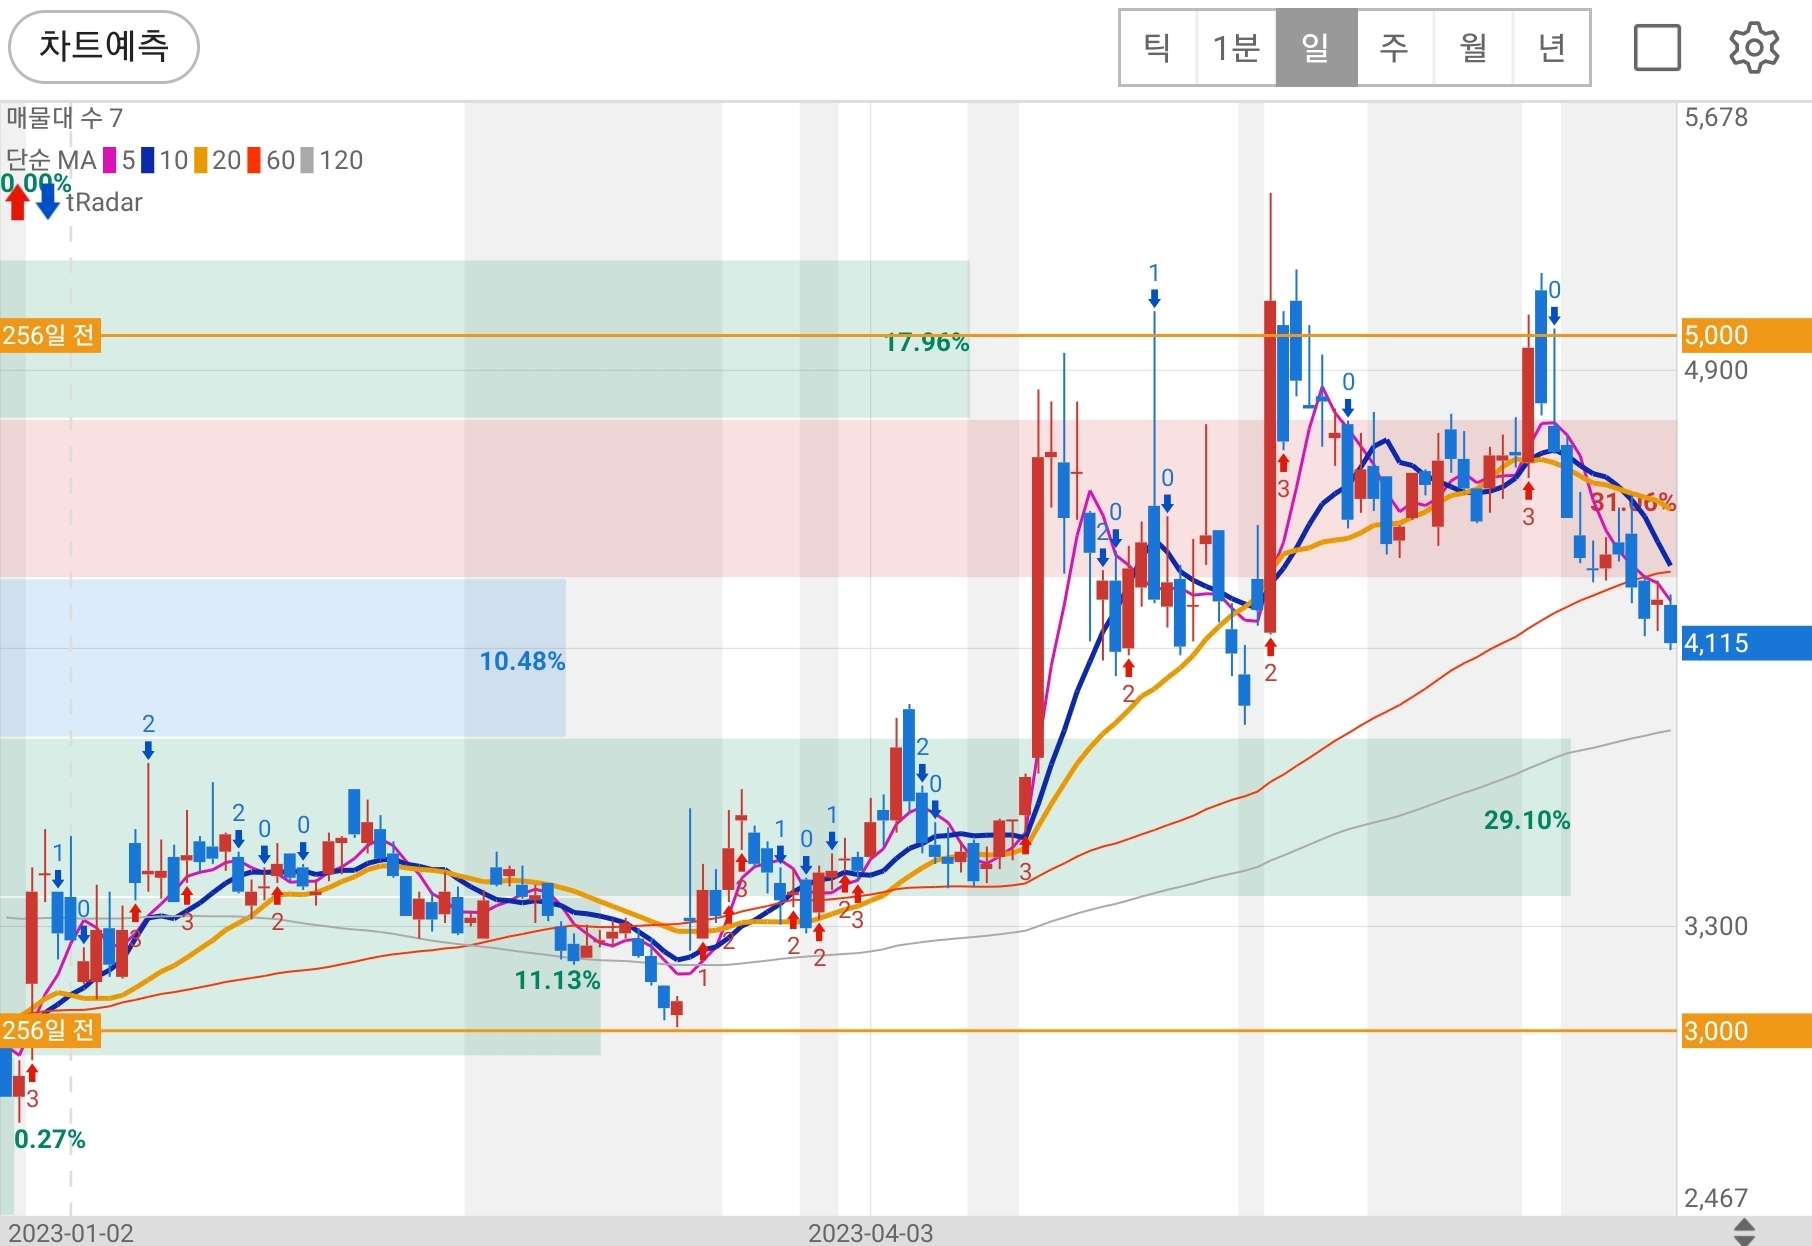This screenshot has width=1812, height=1246.
Task: Tap the fullscreen square icon
Action: [1657, 47]
